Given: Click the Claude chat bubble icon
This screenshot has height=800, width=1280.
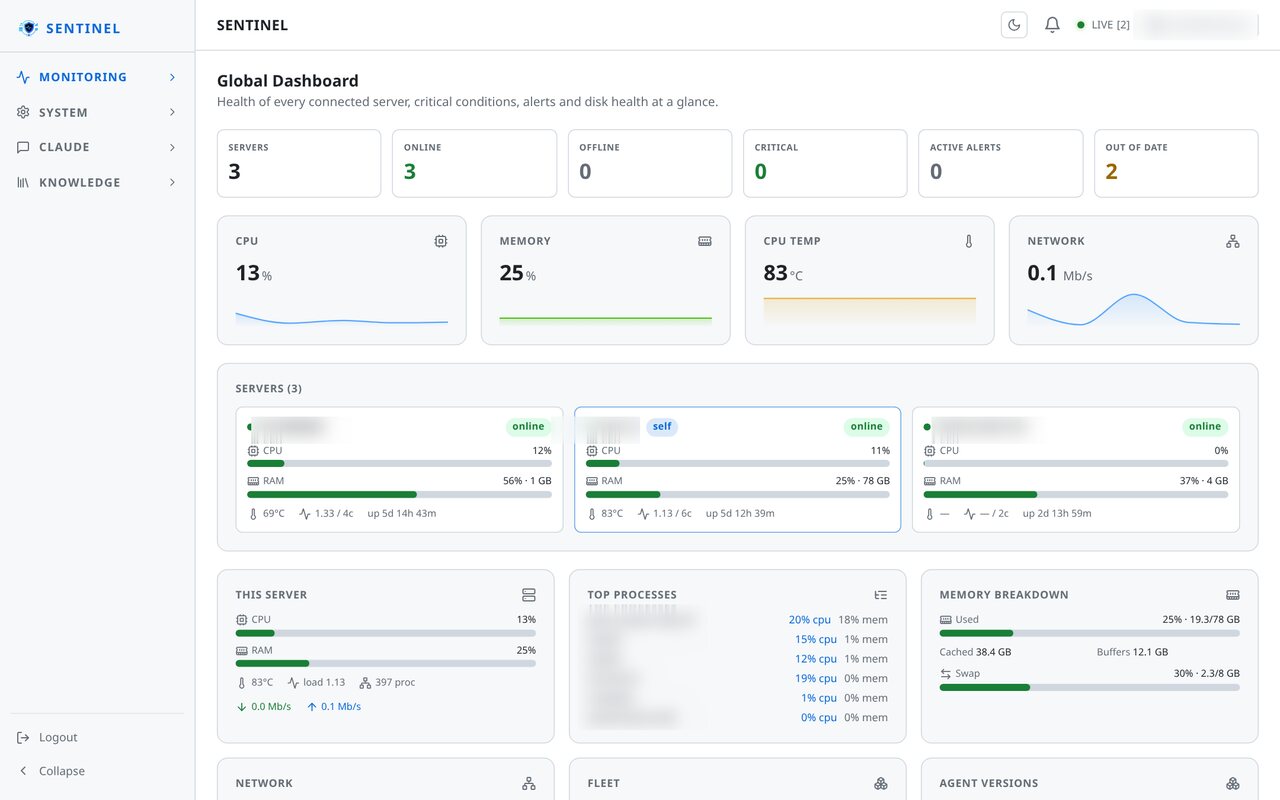Looking at the screenshot, I should pyautogui.click(x=23, y=147).
